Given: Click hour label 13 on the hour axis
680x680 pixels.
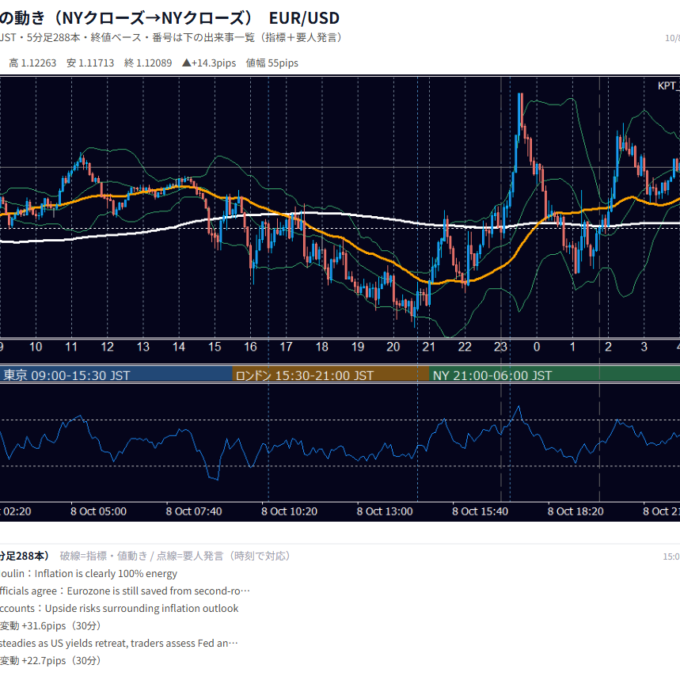Looking at the screenshot, I should [x=143, y=347].
